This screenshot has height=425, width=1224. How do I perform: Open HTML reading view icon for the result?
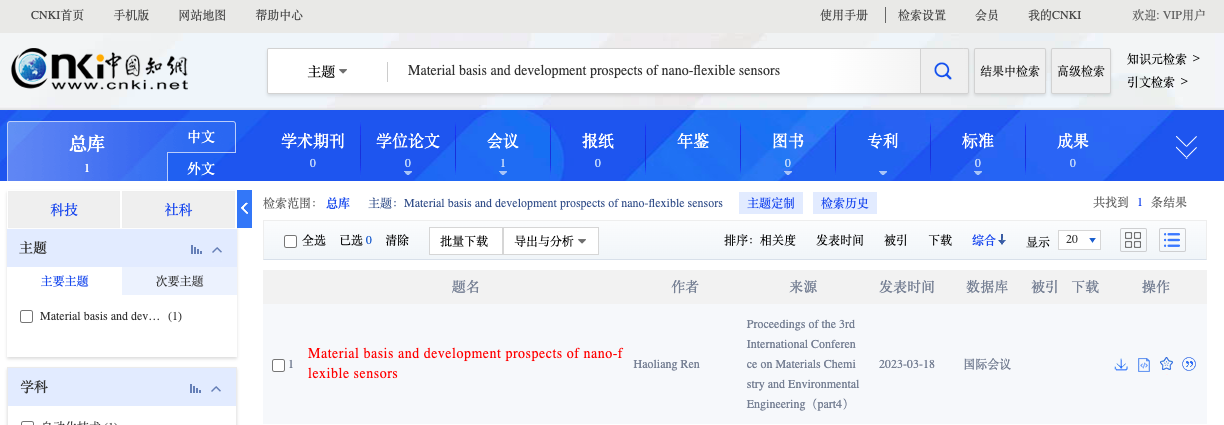point(1144,365)
